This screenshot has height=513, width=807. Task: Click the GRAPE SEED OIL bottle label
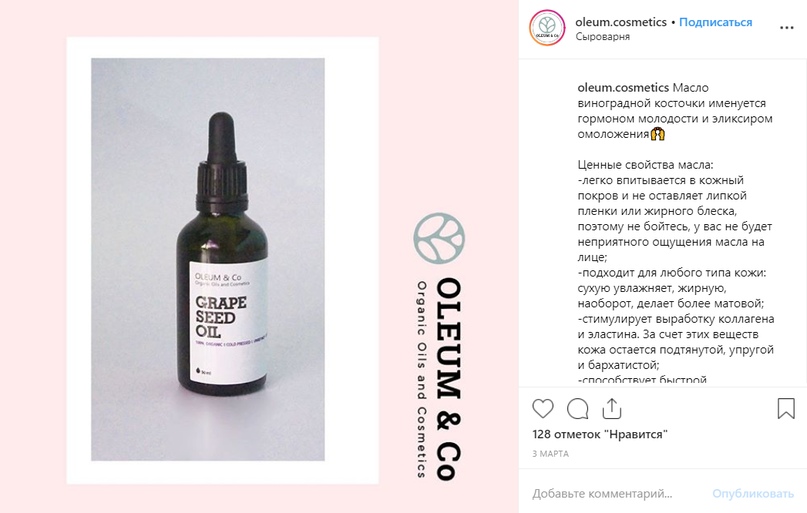tap(228, 322)
